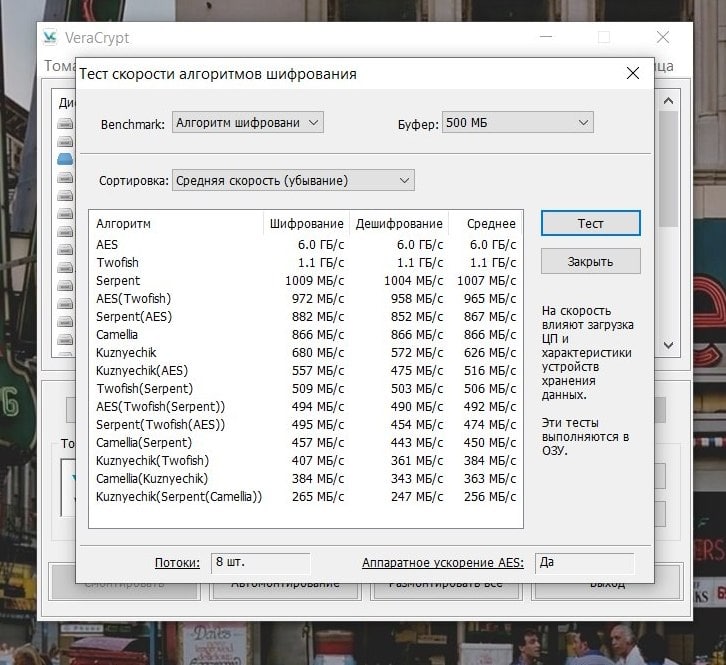
Task: Open the Сортировка dropdown
Action: click(x=293, y=180)
